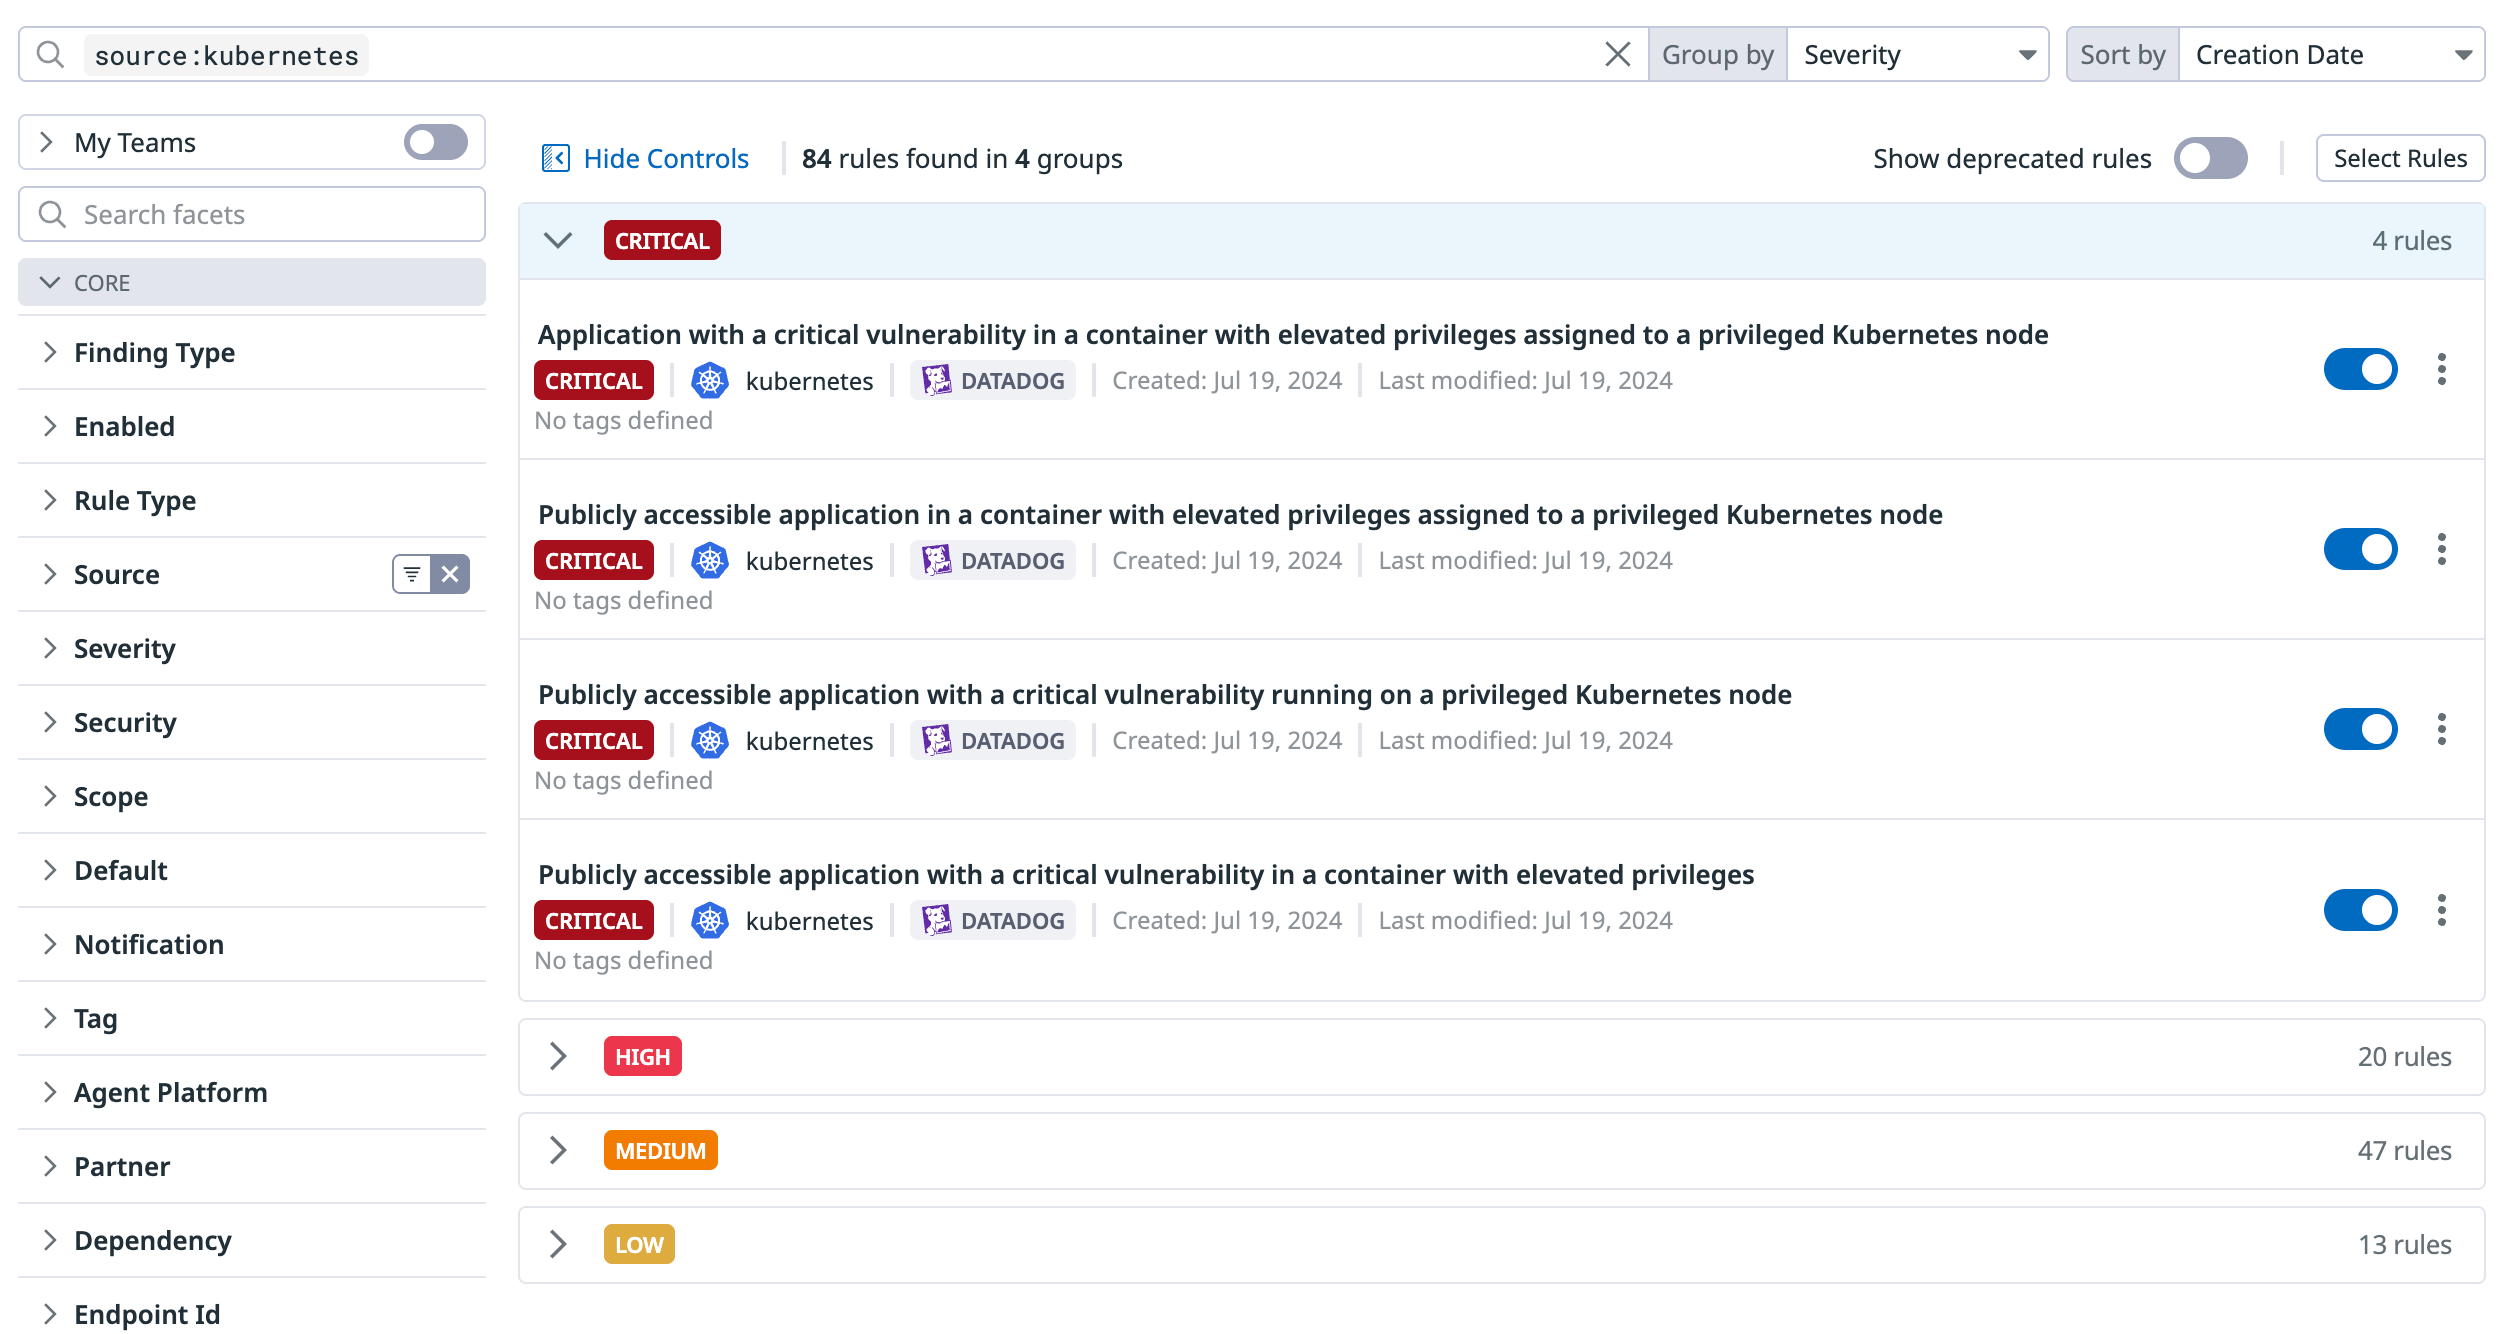The width and height of the screenshot is (2514, 1334).
Task: Remove the Source facet filter
Action: pos(450,574)
